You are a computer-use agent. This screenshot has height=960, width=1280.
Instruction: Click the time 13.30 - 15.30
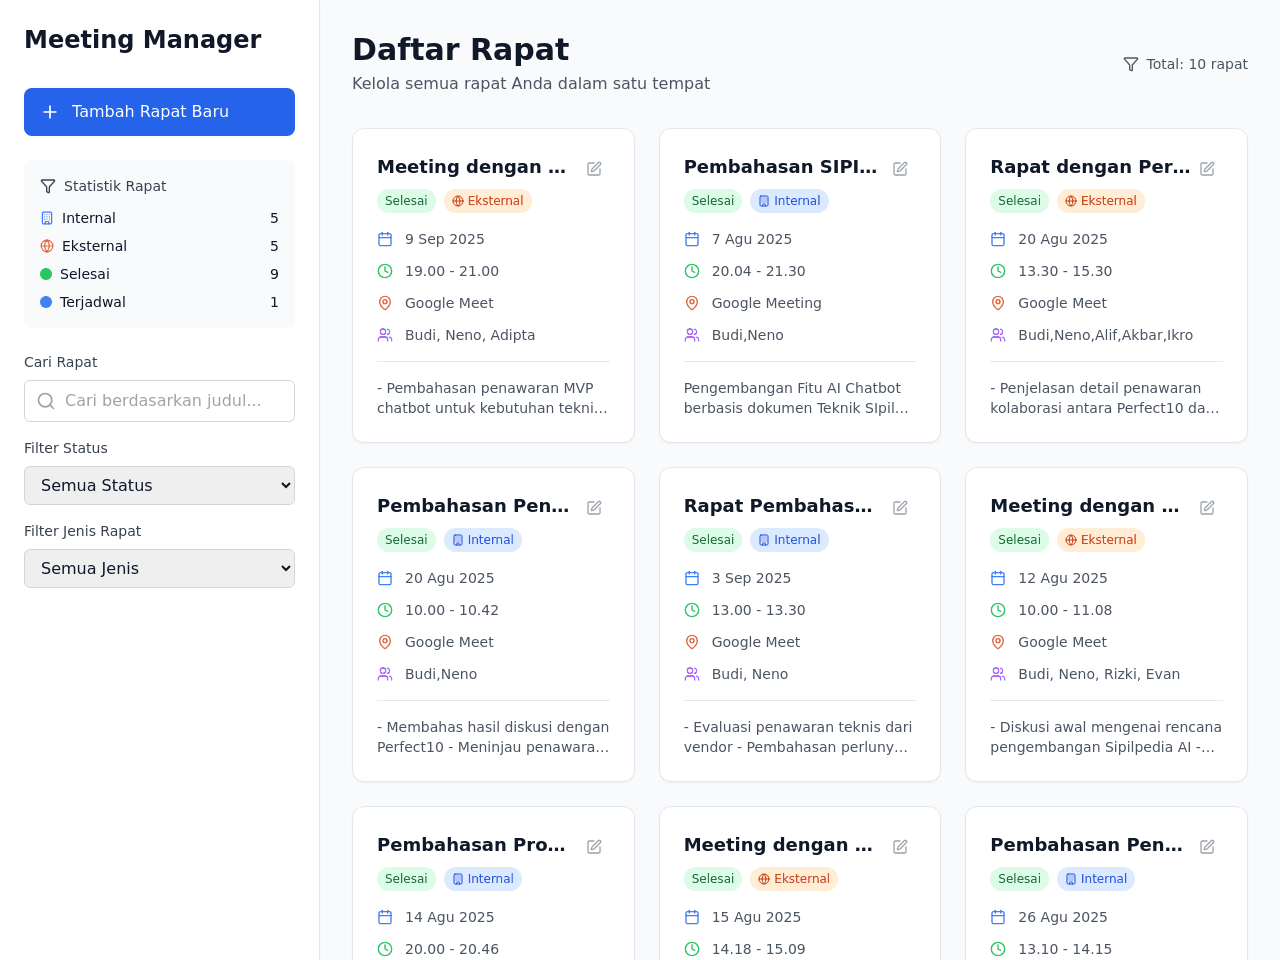1065,271
